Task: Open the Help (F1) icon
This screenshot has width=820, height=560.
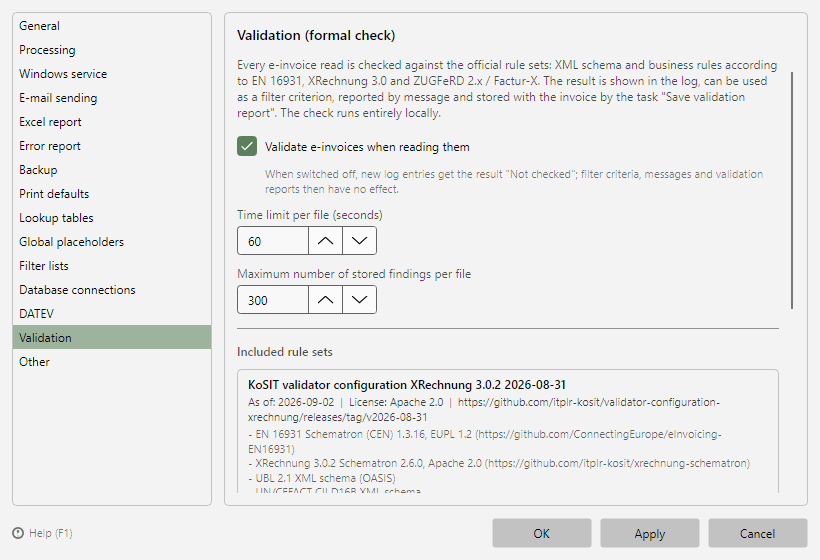Action: click(18, 533)
